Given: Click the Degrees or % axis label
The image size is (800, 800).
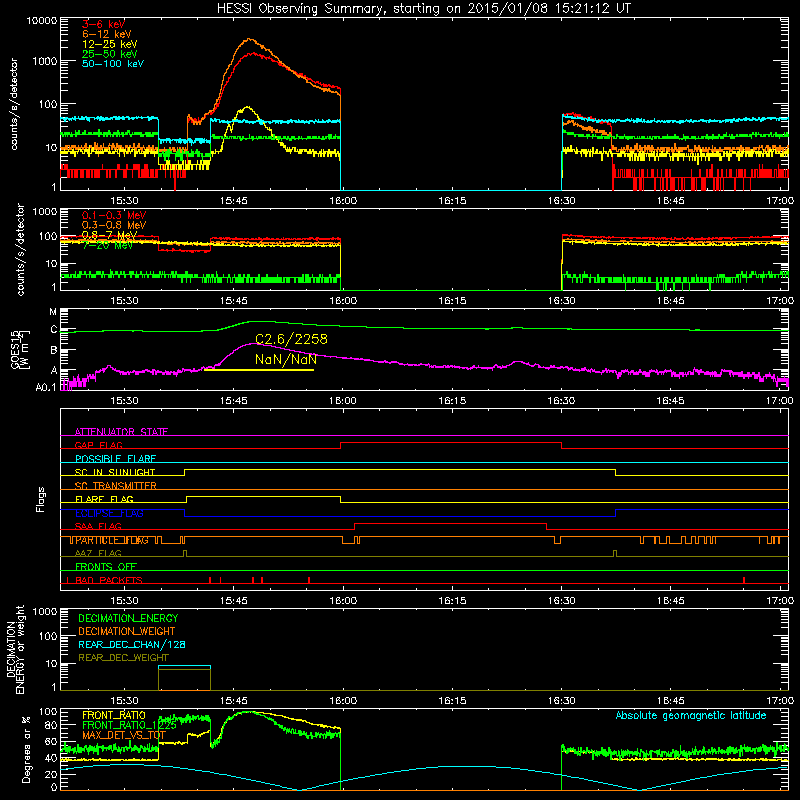Looking at the screenshot, I should pos(26,749).
